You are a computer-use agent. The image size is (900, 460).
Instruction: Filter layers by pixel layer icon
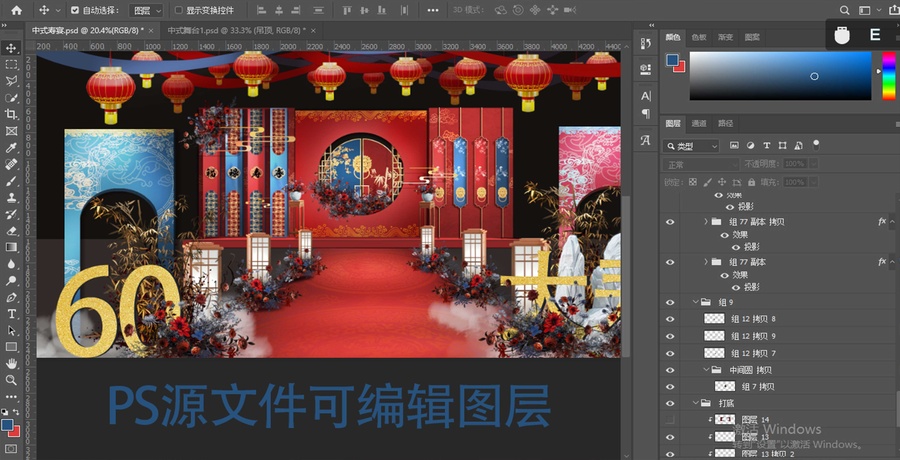coord(734,146)
